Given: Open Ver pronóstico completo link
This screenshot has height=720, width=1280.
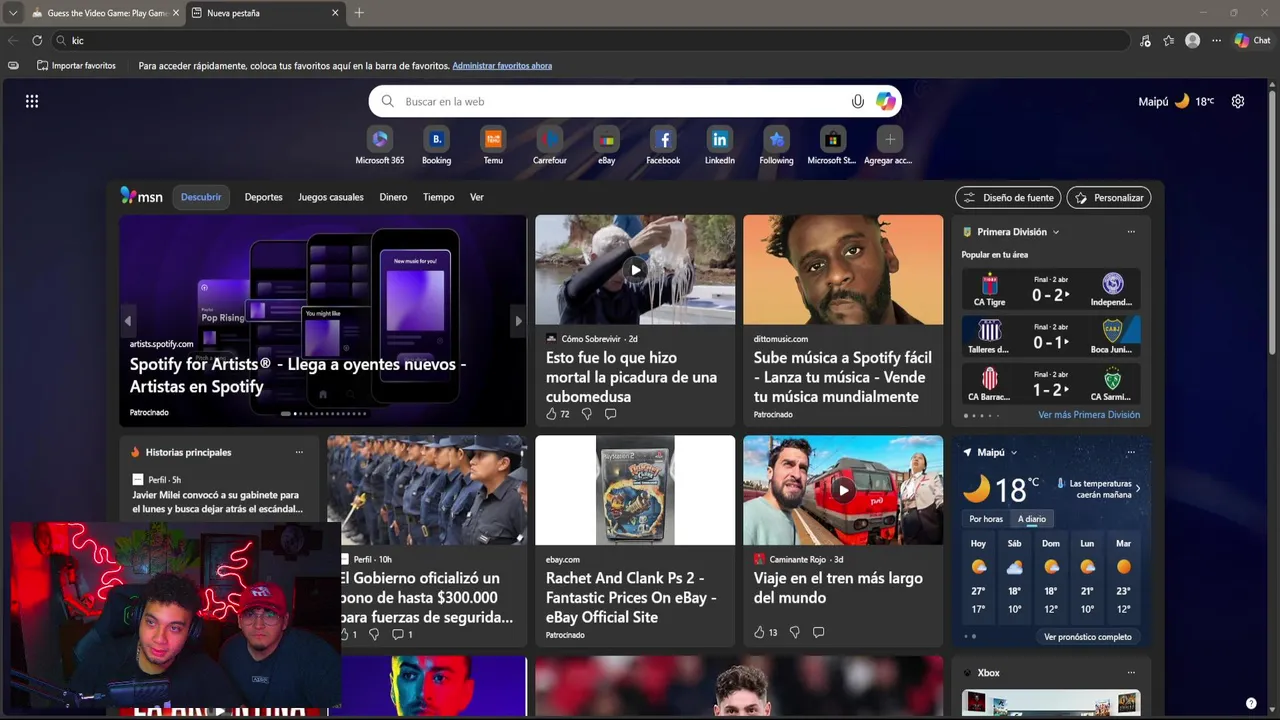Looking at the screenshot, I should pyautogui.click(x=1088, y=637).
